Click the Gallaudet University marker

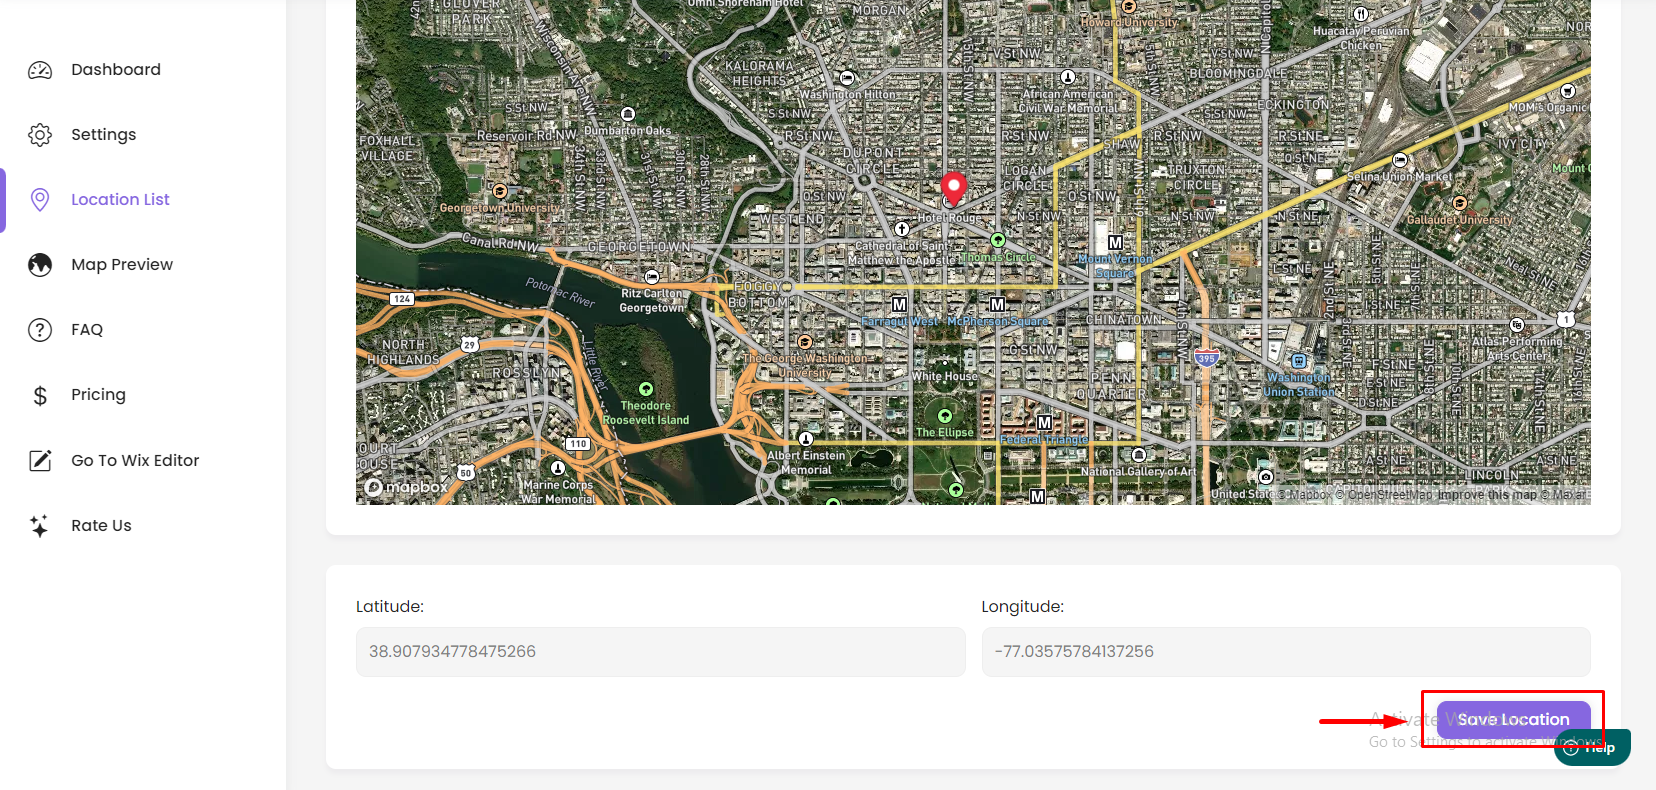pos(1460,203)
